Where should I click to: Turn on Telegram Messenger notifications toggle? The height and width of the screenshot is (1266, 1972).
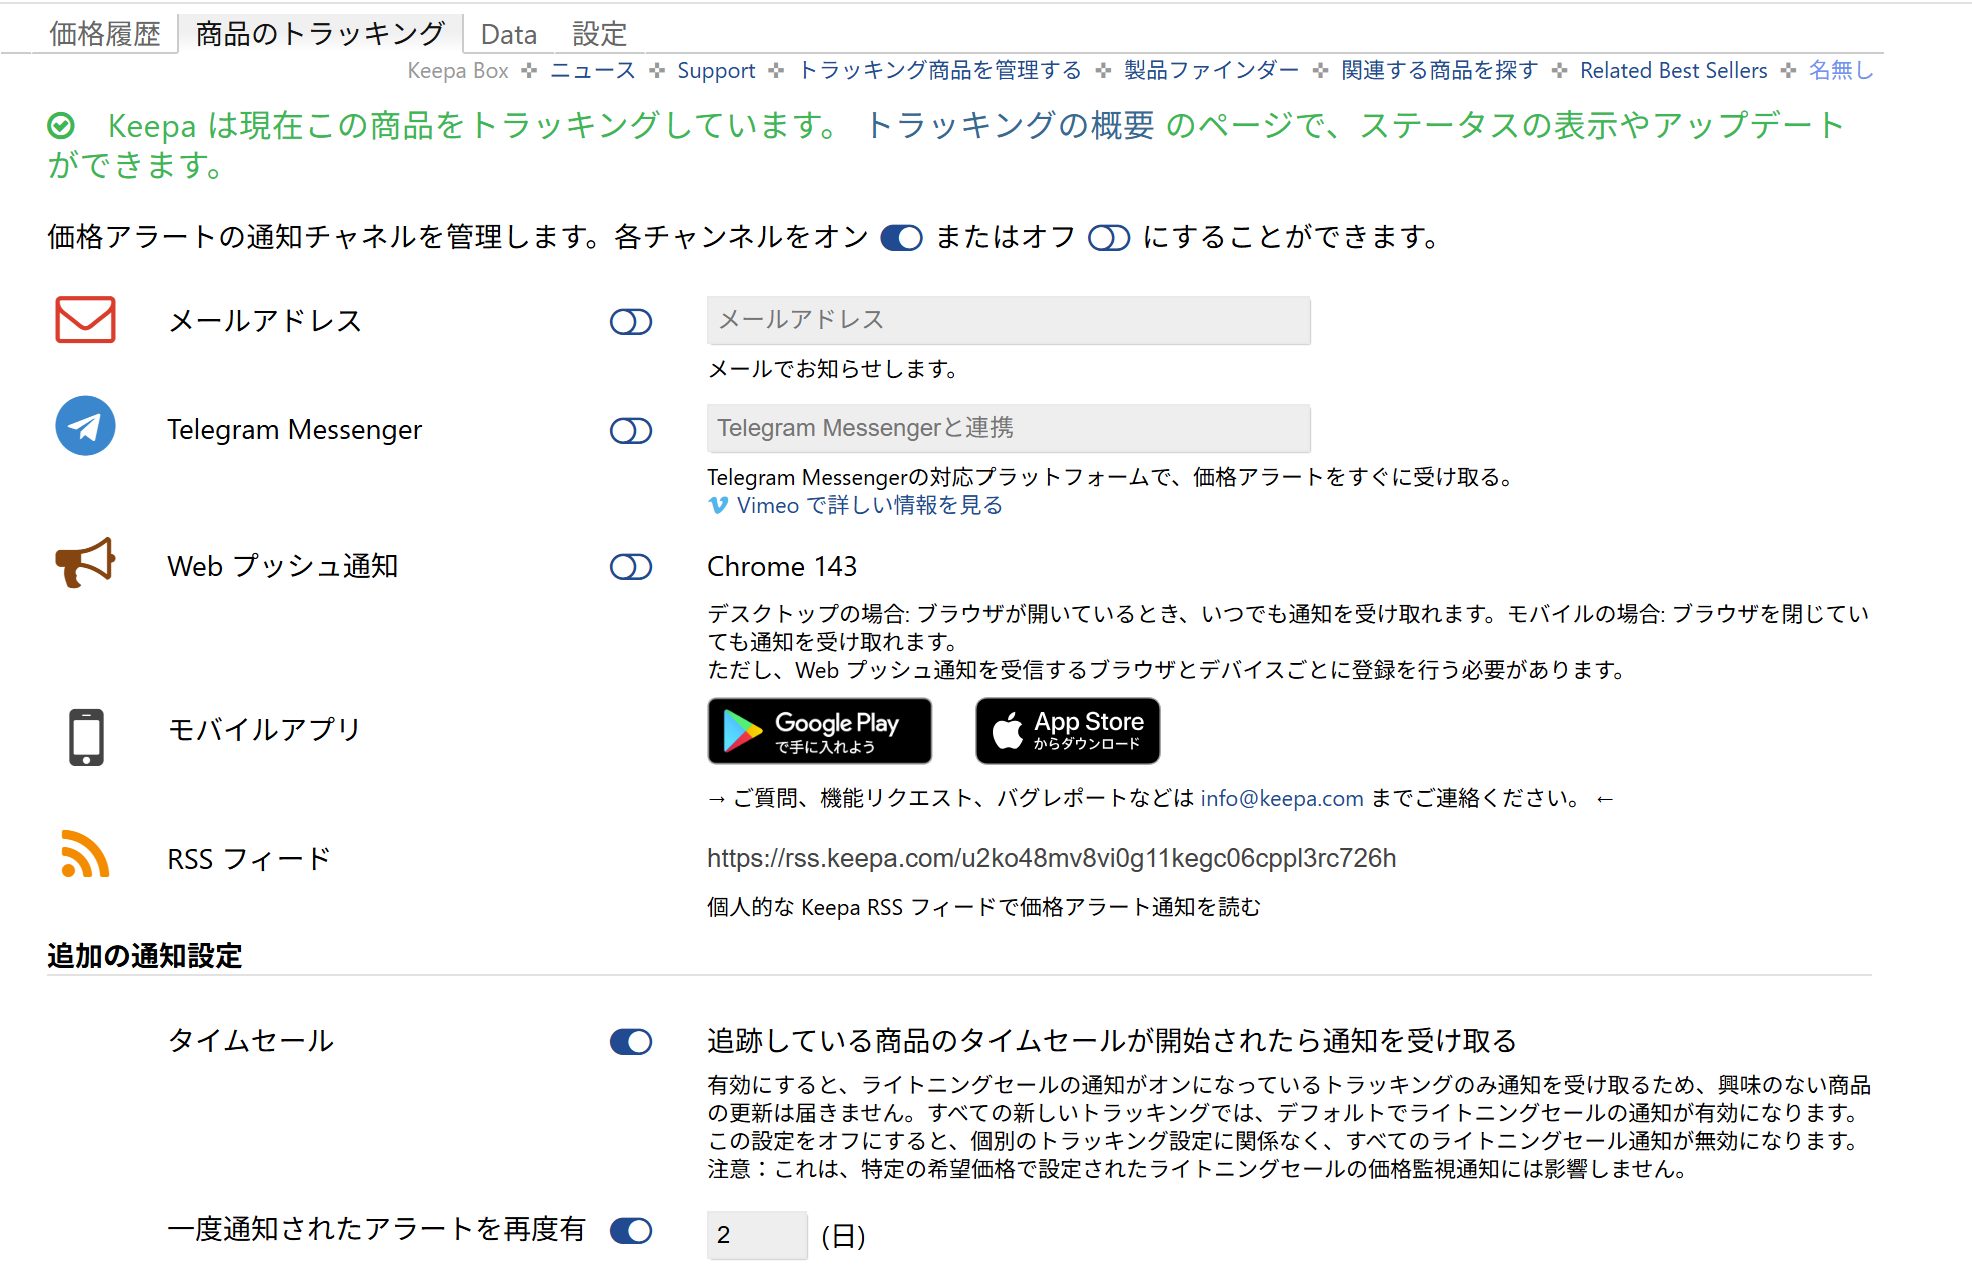[x=631, y=431]
